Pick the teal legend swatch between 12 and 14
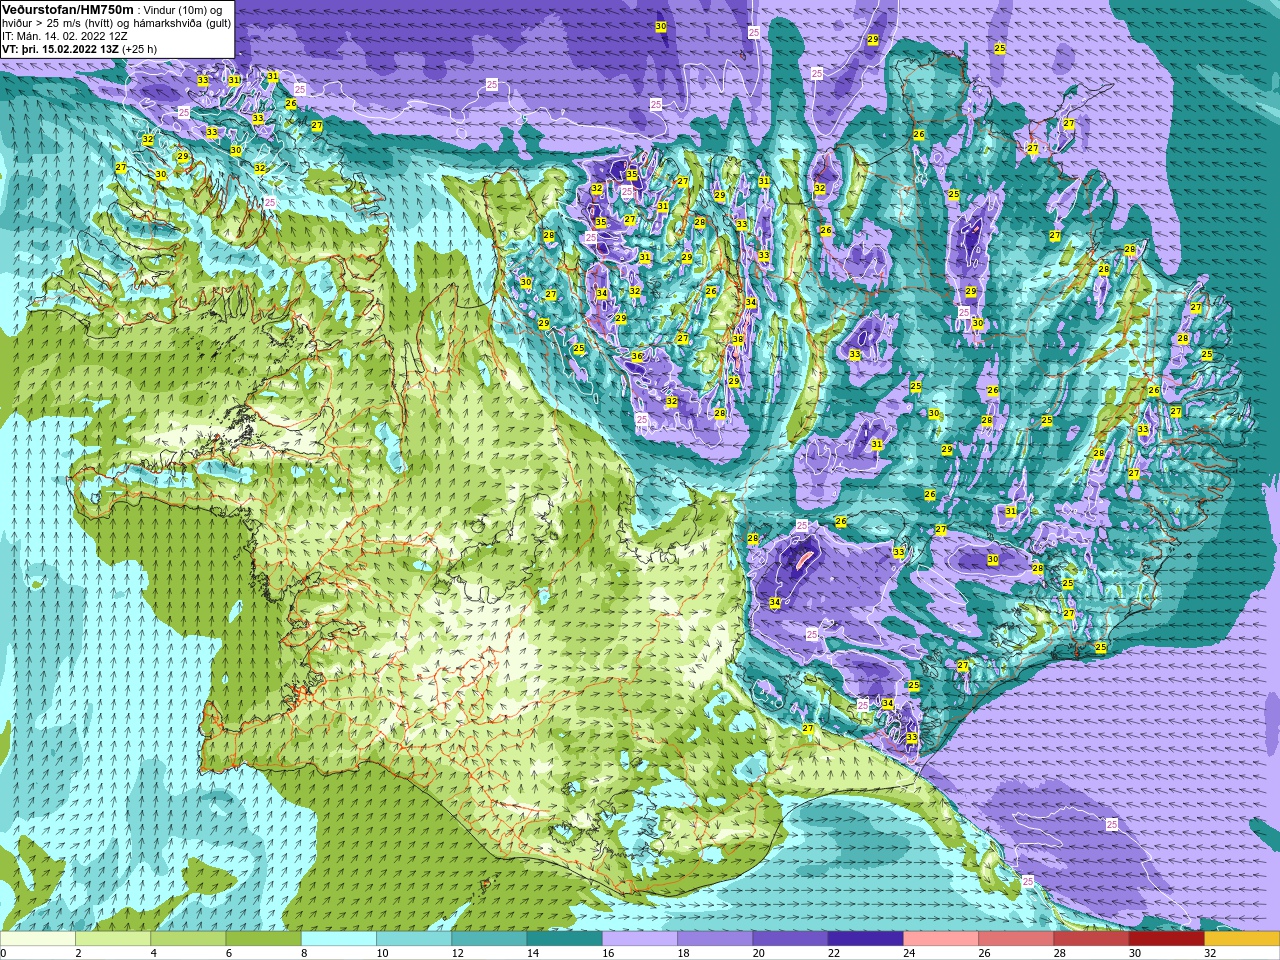1280x960 pixels. coord(489,939)
